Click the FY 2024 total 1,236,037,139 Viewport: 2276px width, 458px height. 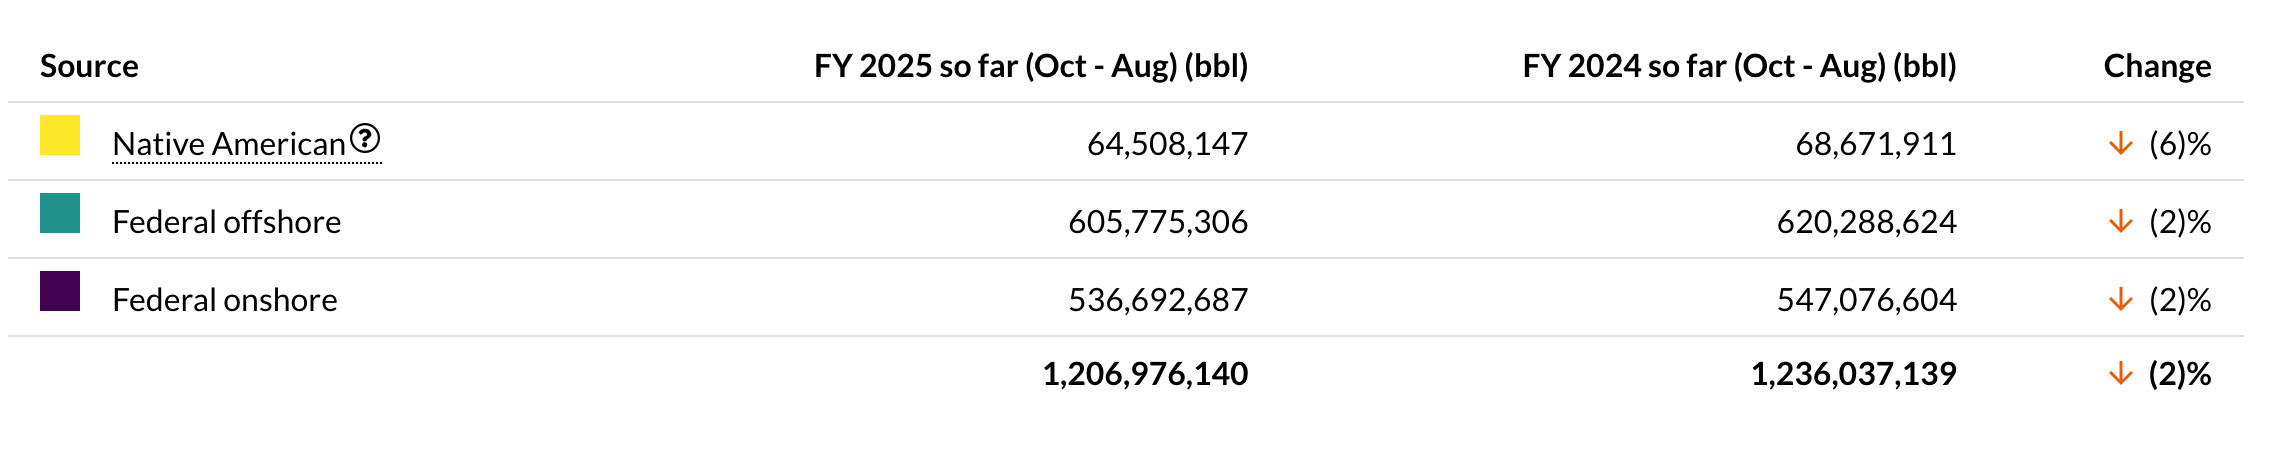click(1853, 374)
